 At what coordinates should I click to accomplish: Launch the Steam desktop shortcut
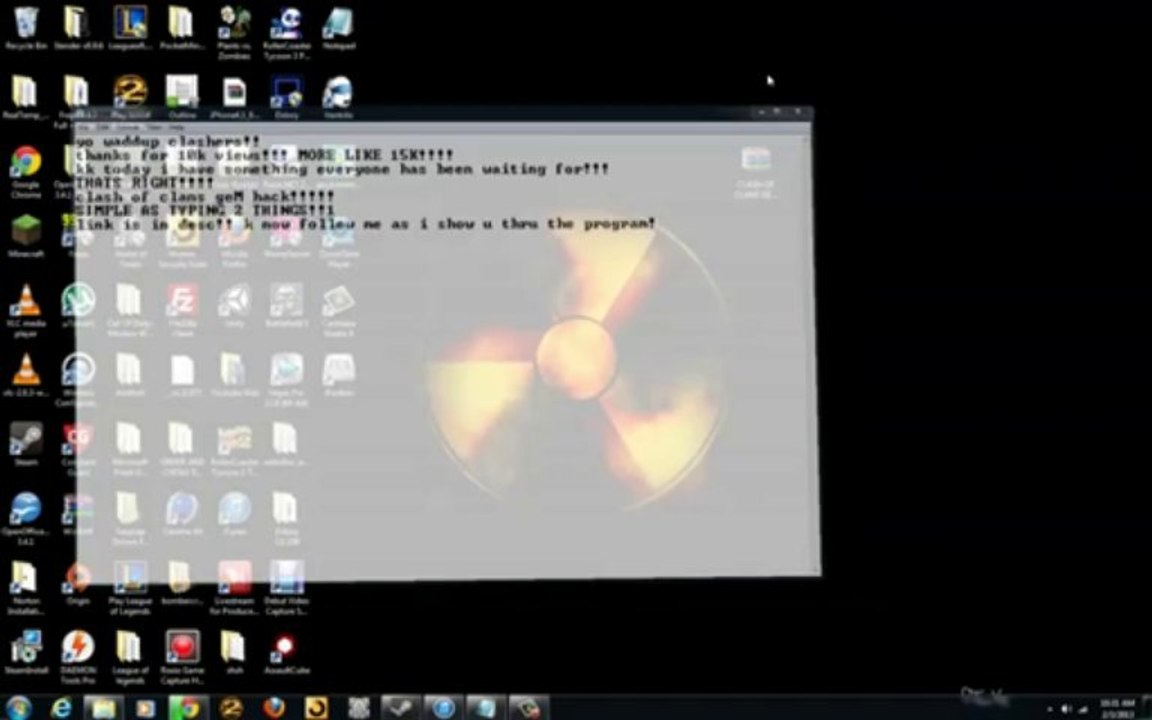[x=26, y=444]
